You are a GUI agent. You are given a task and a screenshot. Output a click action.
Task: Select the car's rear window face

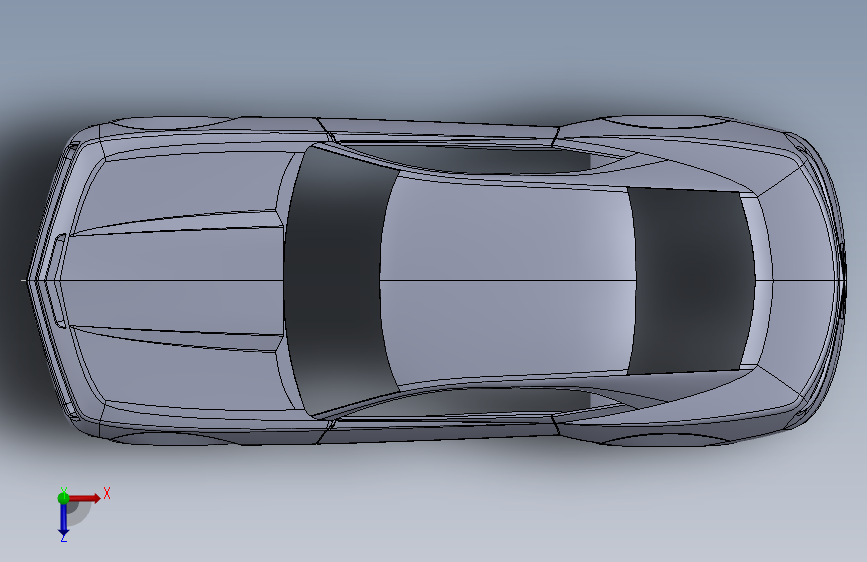(691, 281)
